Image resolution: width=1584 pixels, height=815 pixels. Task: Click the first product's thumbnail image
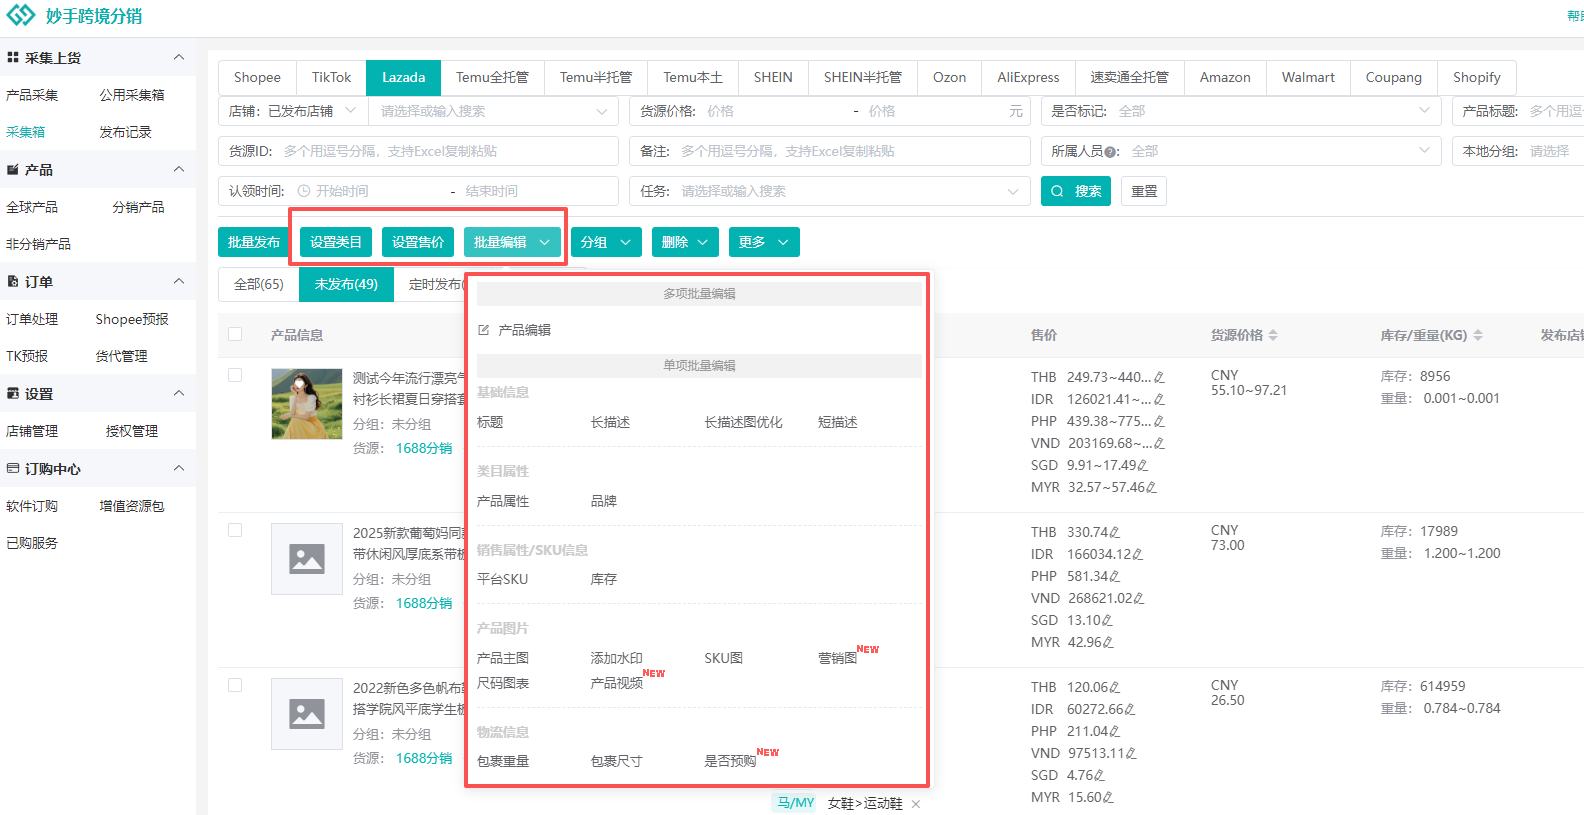coord(306,404)
